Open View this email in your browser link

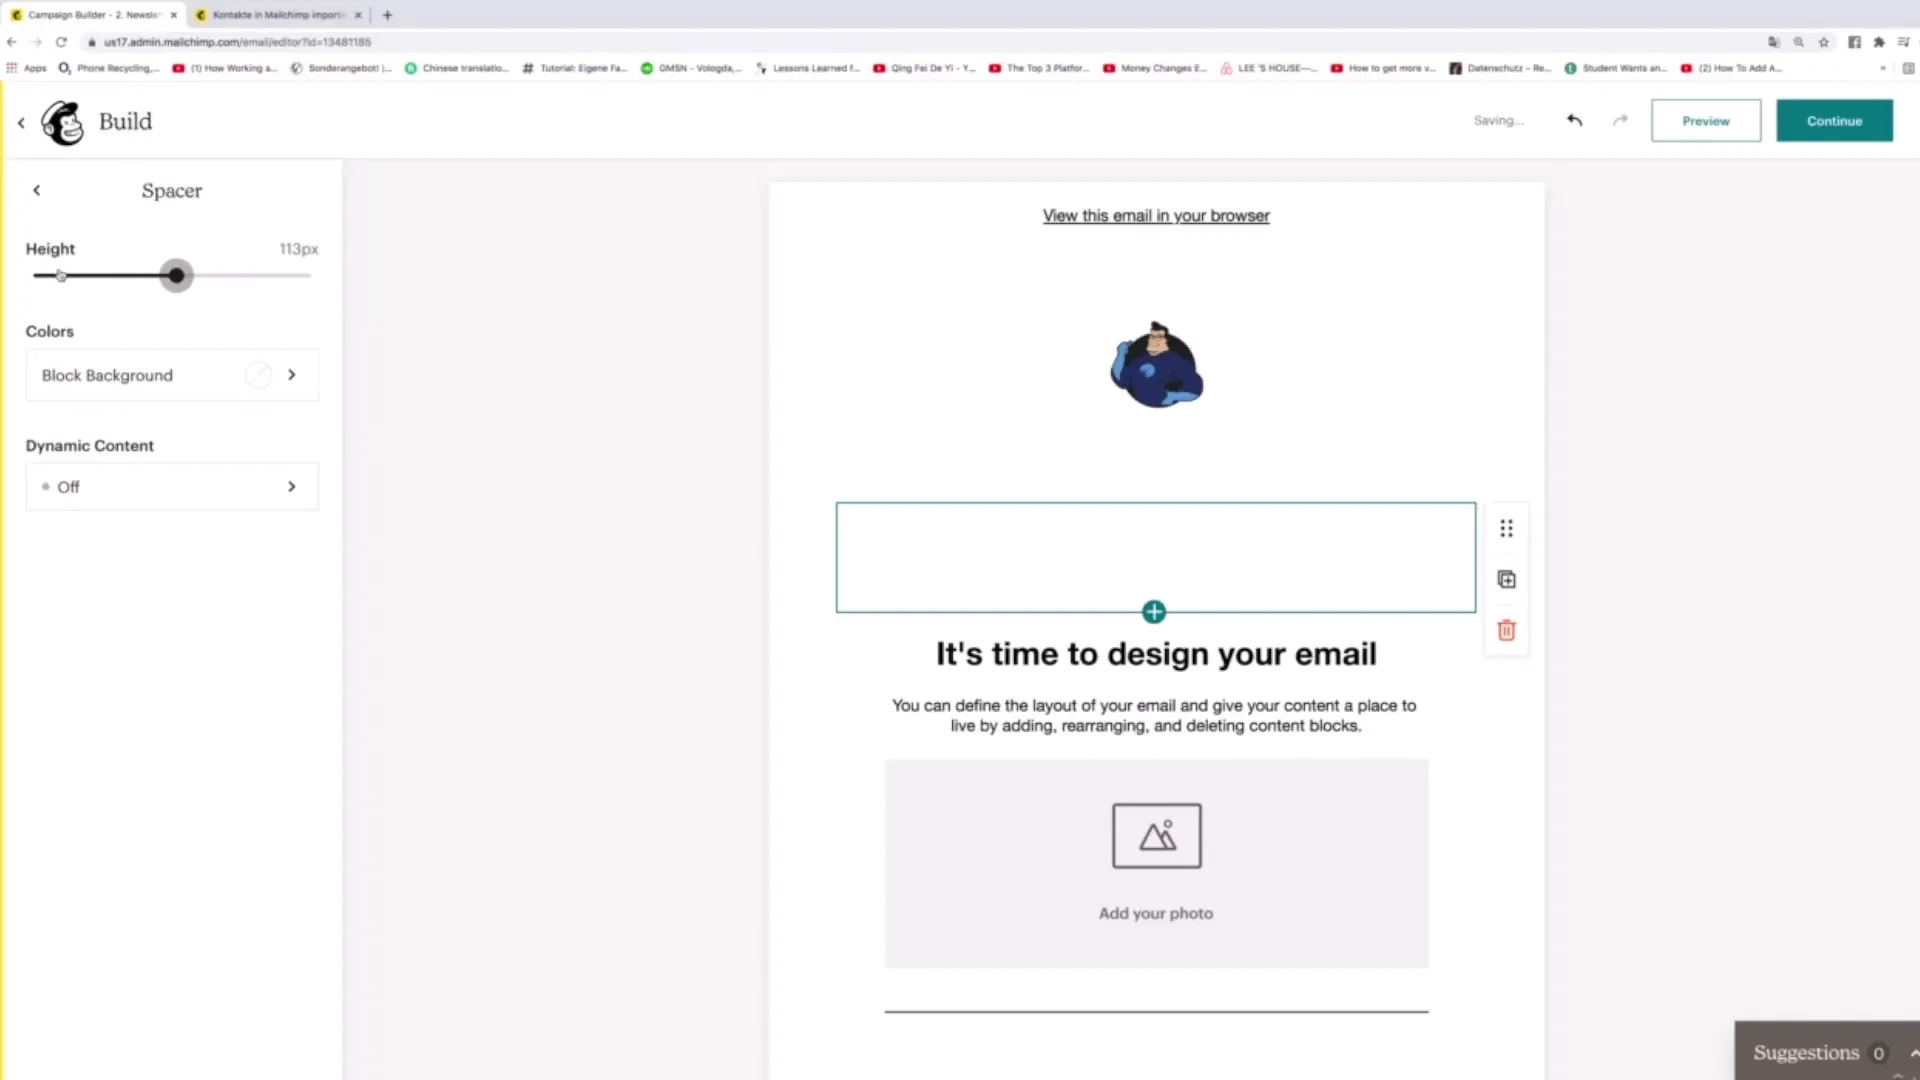[x=1156, y=215]
